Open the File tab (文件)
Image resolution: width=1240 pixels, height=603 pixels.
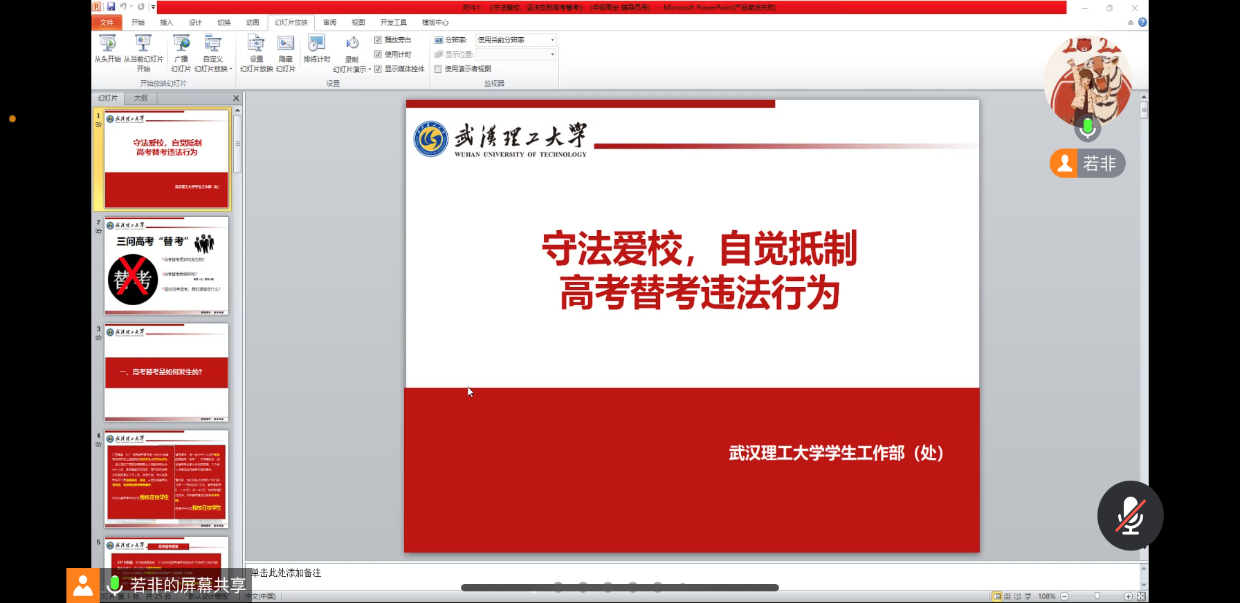click(x=107, y=22)
